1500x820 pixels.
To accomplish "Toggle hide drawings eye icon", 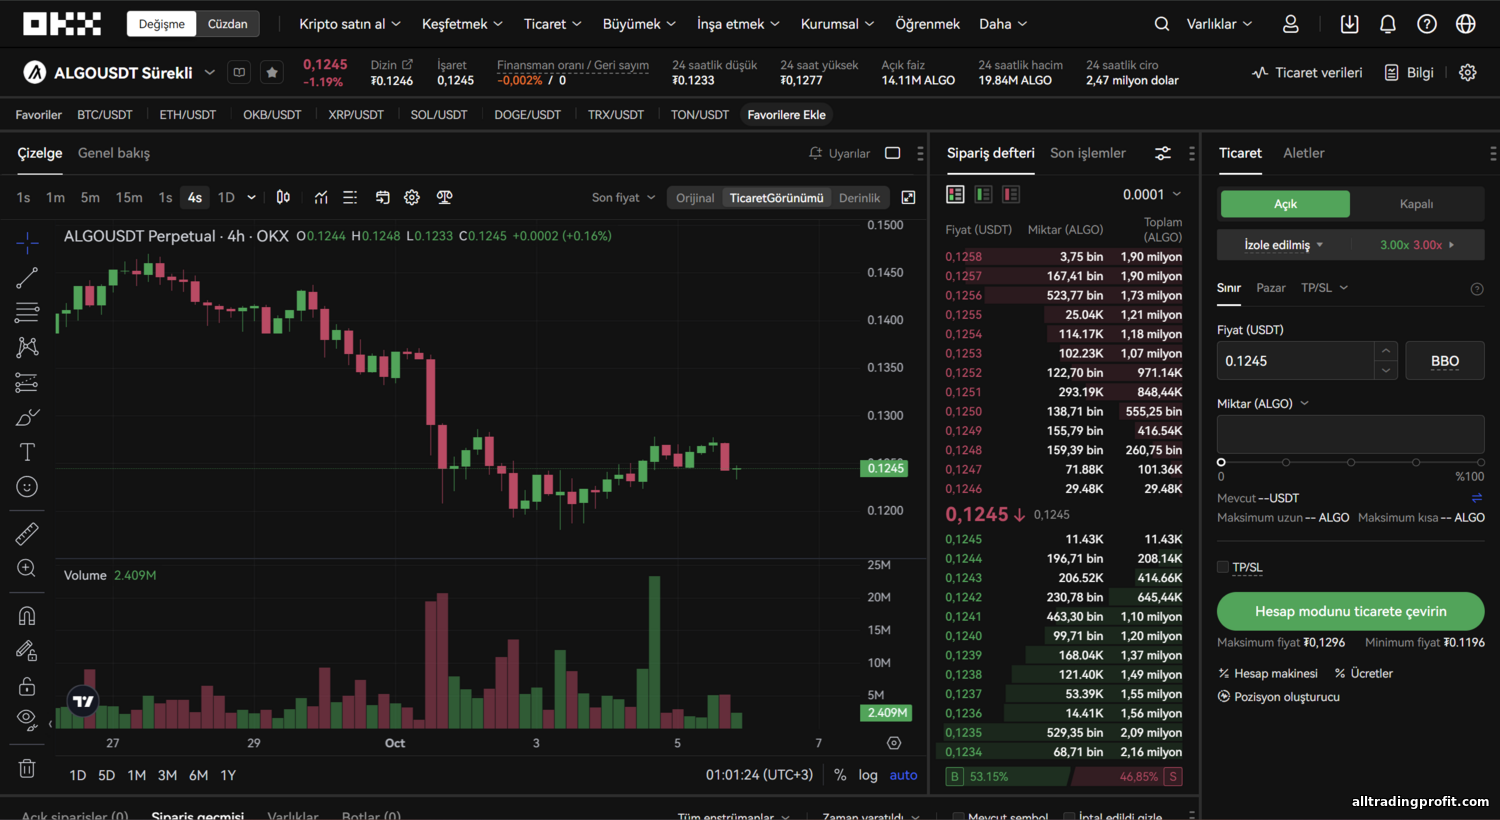I will pyautogui.click(x=27, y=719).
